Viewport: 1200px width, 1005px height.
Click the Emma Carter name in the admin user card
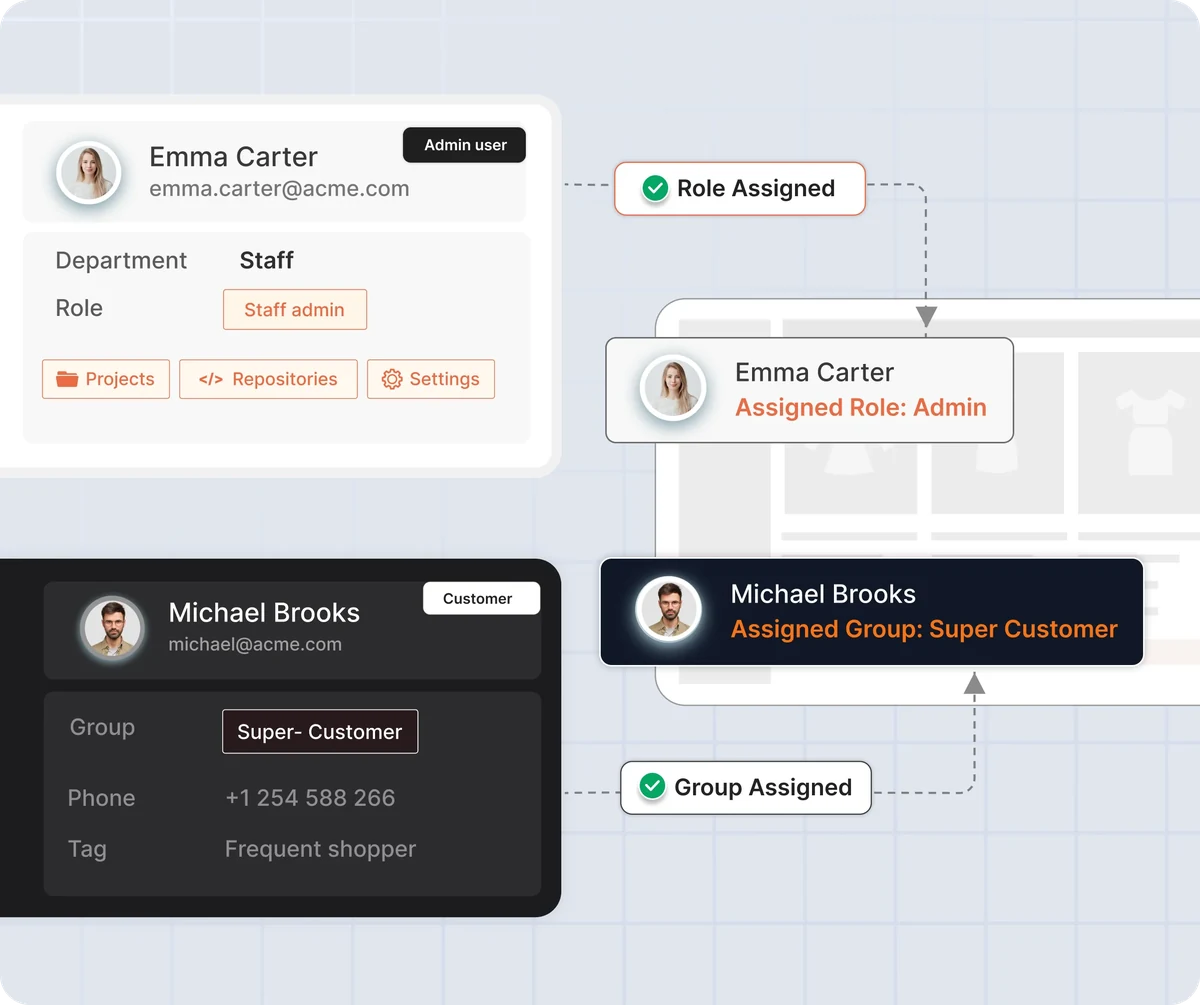pos(233,156)
